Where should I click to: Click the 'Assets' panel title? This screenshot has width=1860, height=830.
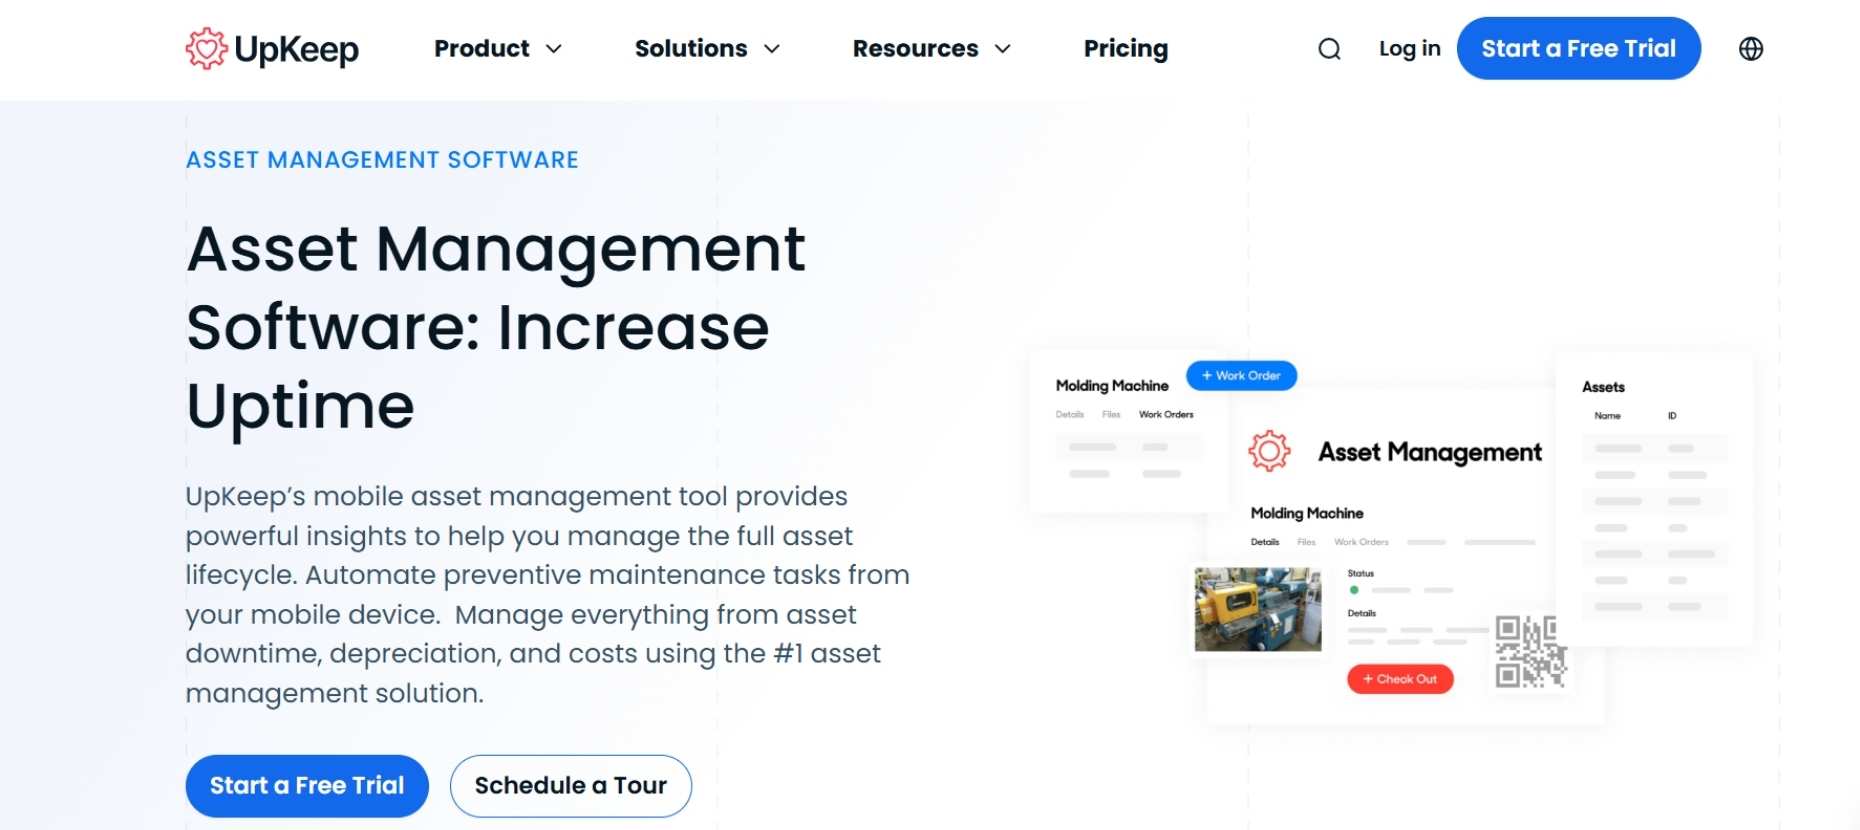1603,387
